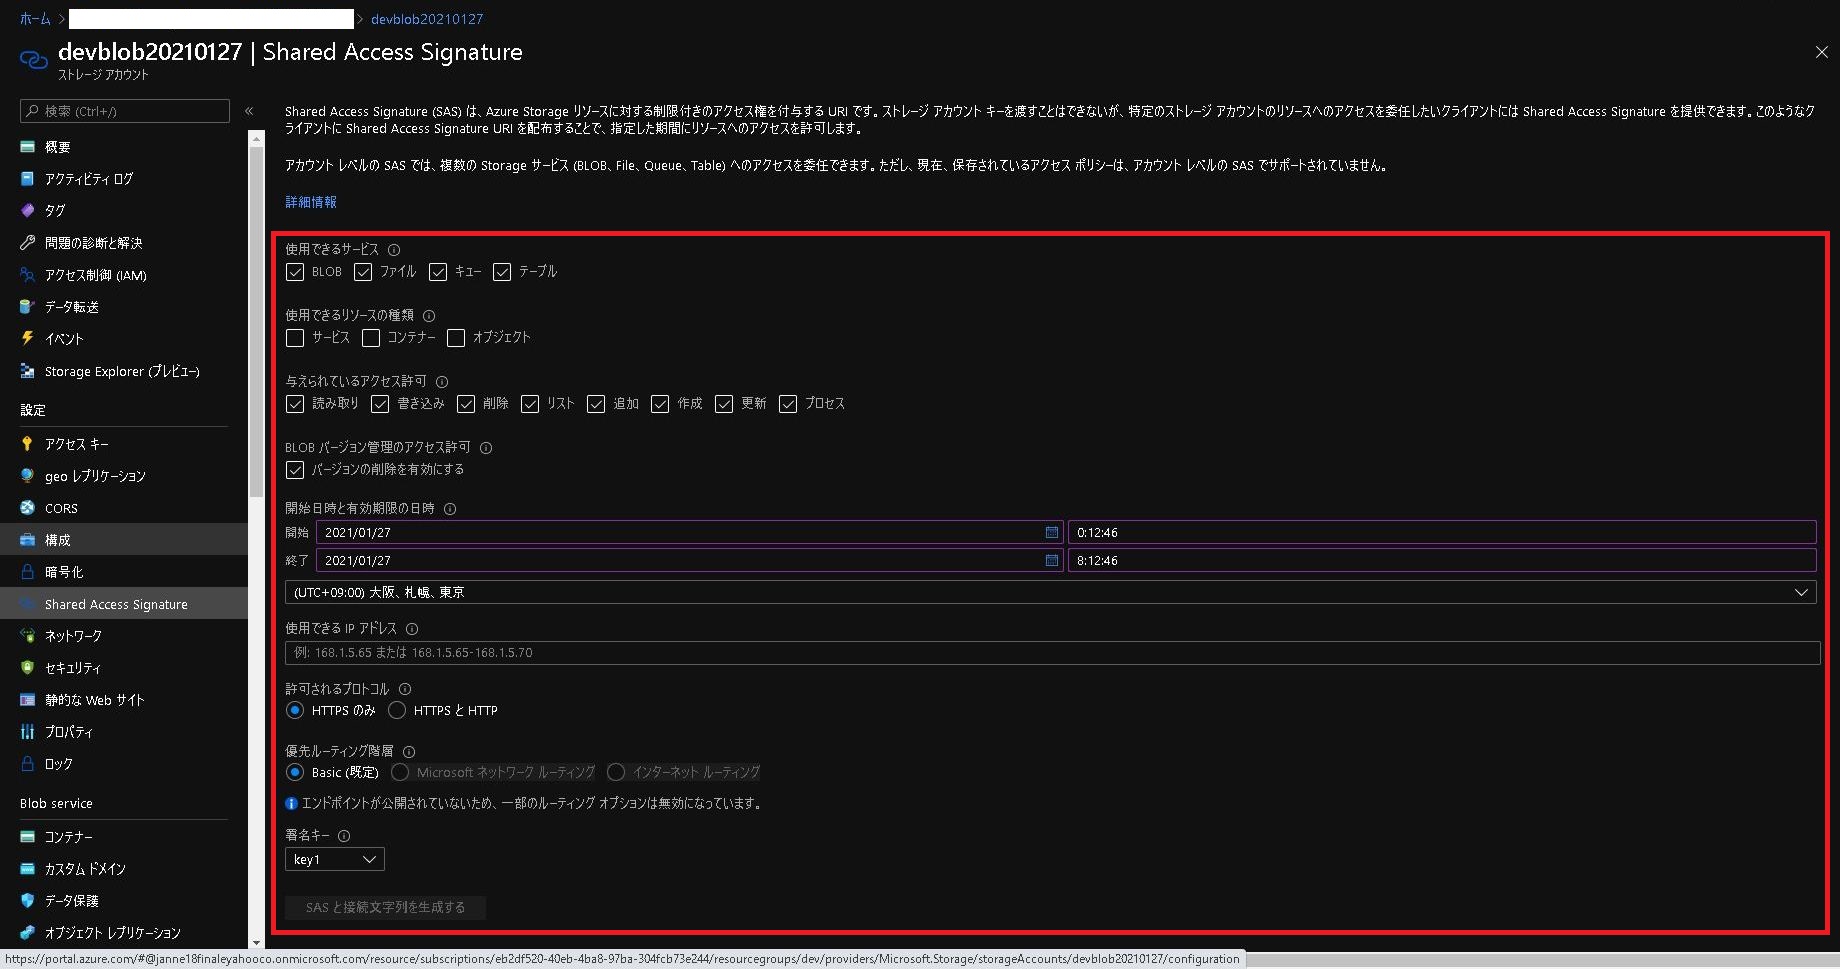
Task: Toggle the 作成 permission checkbox
Action: (660, 404)
